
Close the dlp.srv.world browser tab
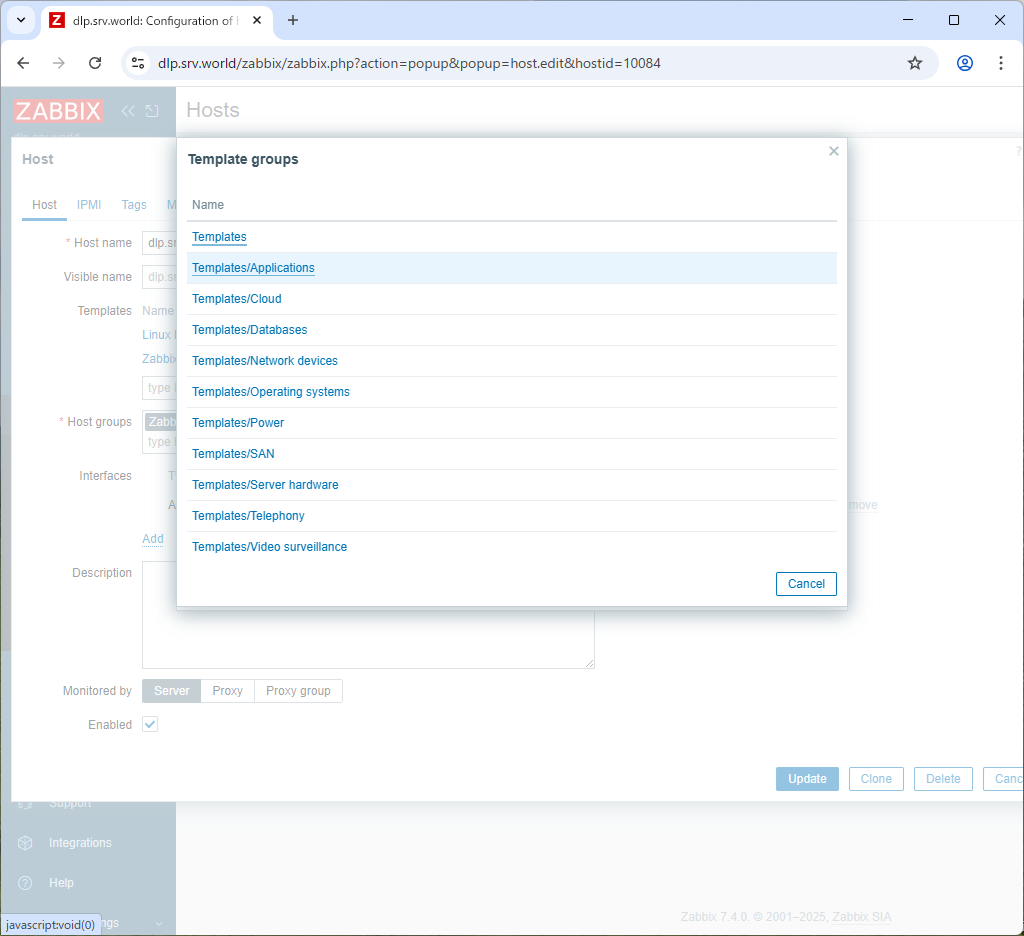tap(257, 20)
